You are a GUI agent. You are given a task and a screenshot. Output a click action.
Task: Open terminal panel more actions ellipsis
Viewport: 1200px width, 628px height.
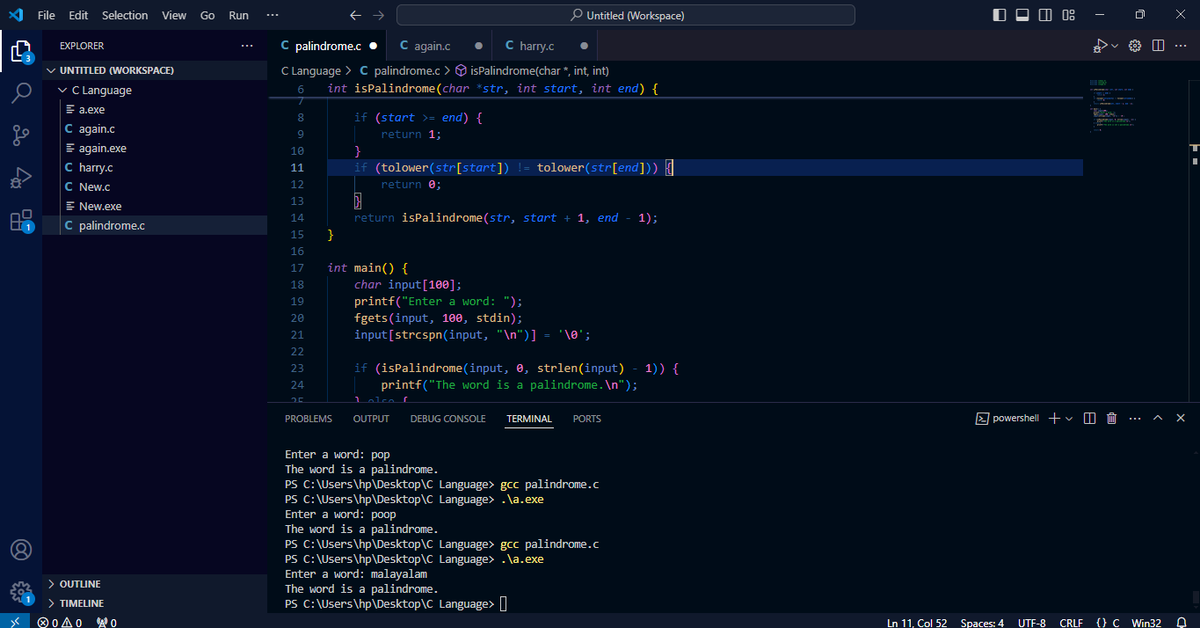coord(1134,418)
